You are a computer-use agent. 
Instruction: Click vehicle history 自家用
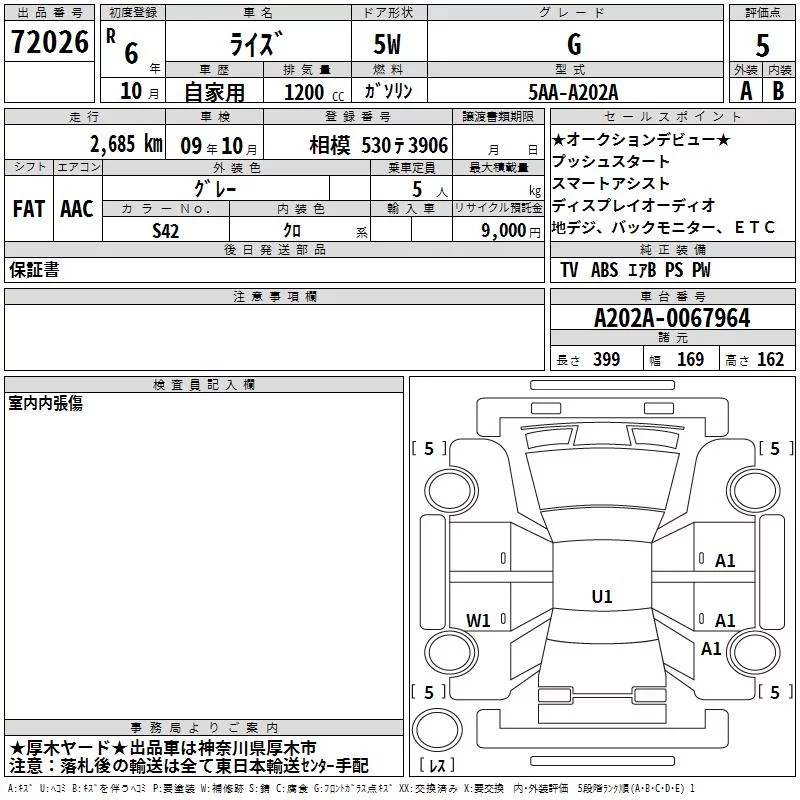point(214,92)
